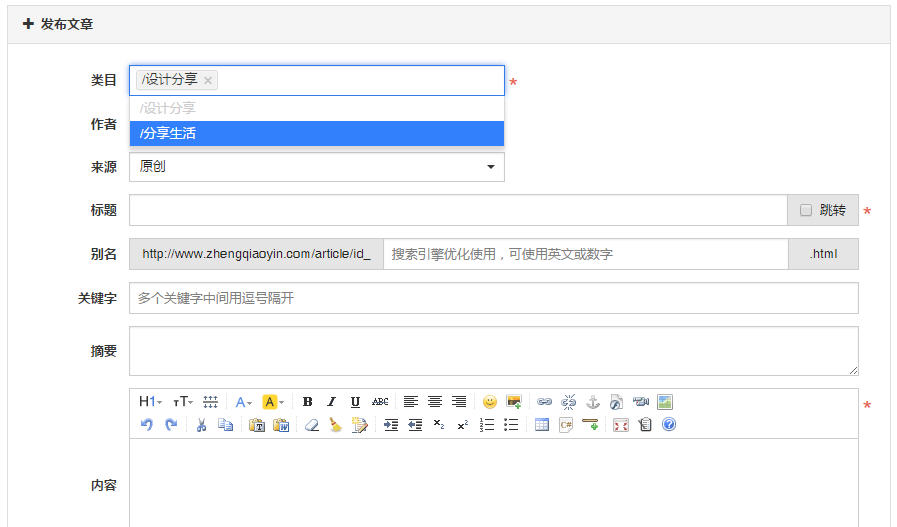Open the font size dropdown in the editor
Screen dimensions: 897x527
[x=183, y=402]
